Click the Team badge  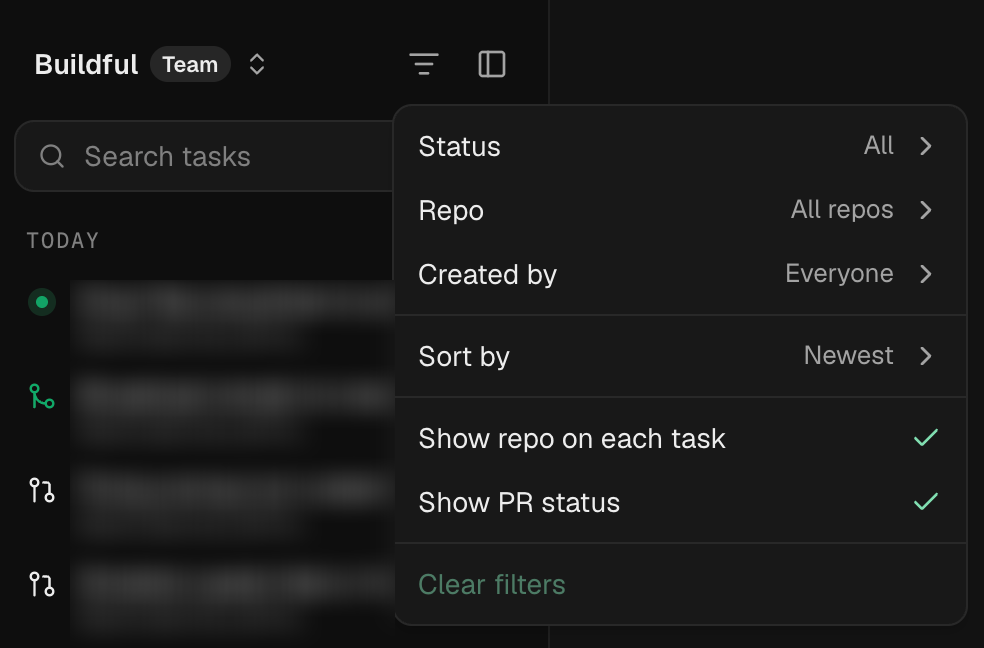click(190, 64)
